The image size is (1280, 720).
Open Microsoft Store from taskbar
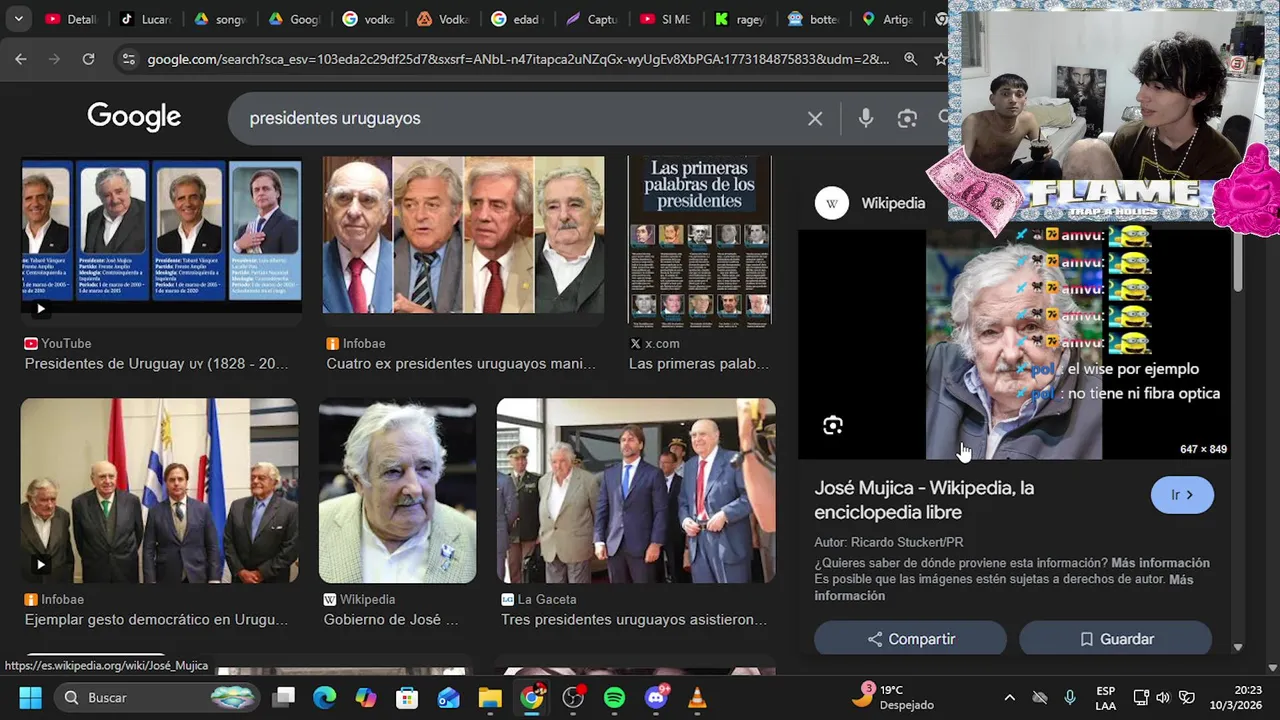click(x=407, y=697)
